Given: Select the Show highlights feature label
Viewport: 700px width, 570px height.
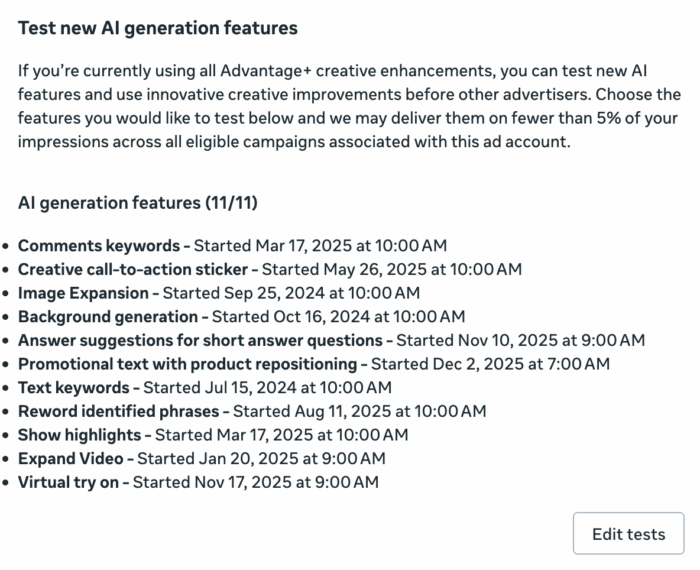Looking at the screenshot, I should point(80,435).
